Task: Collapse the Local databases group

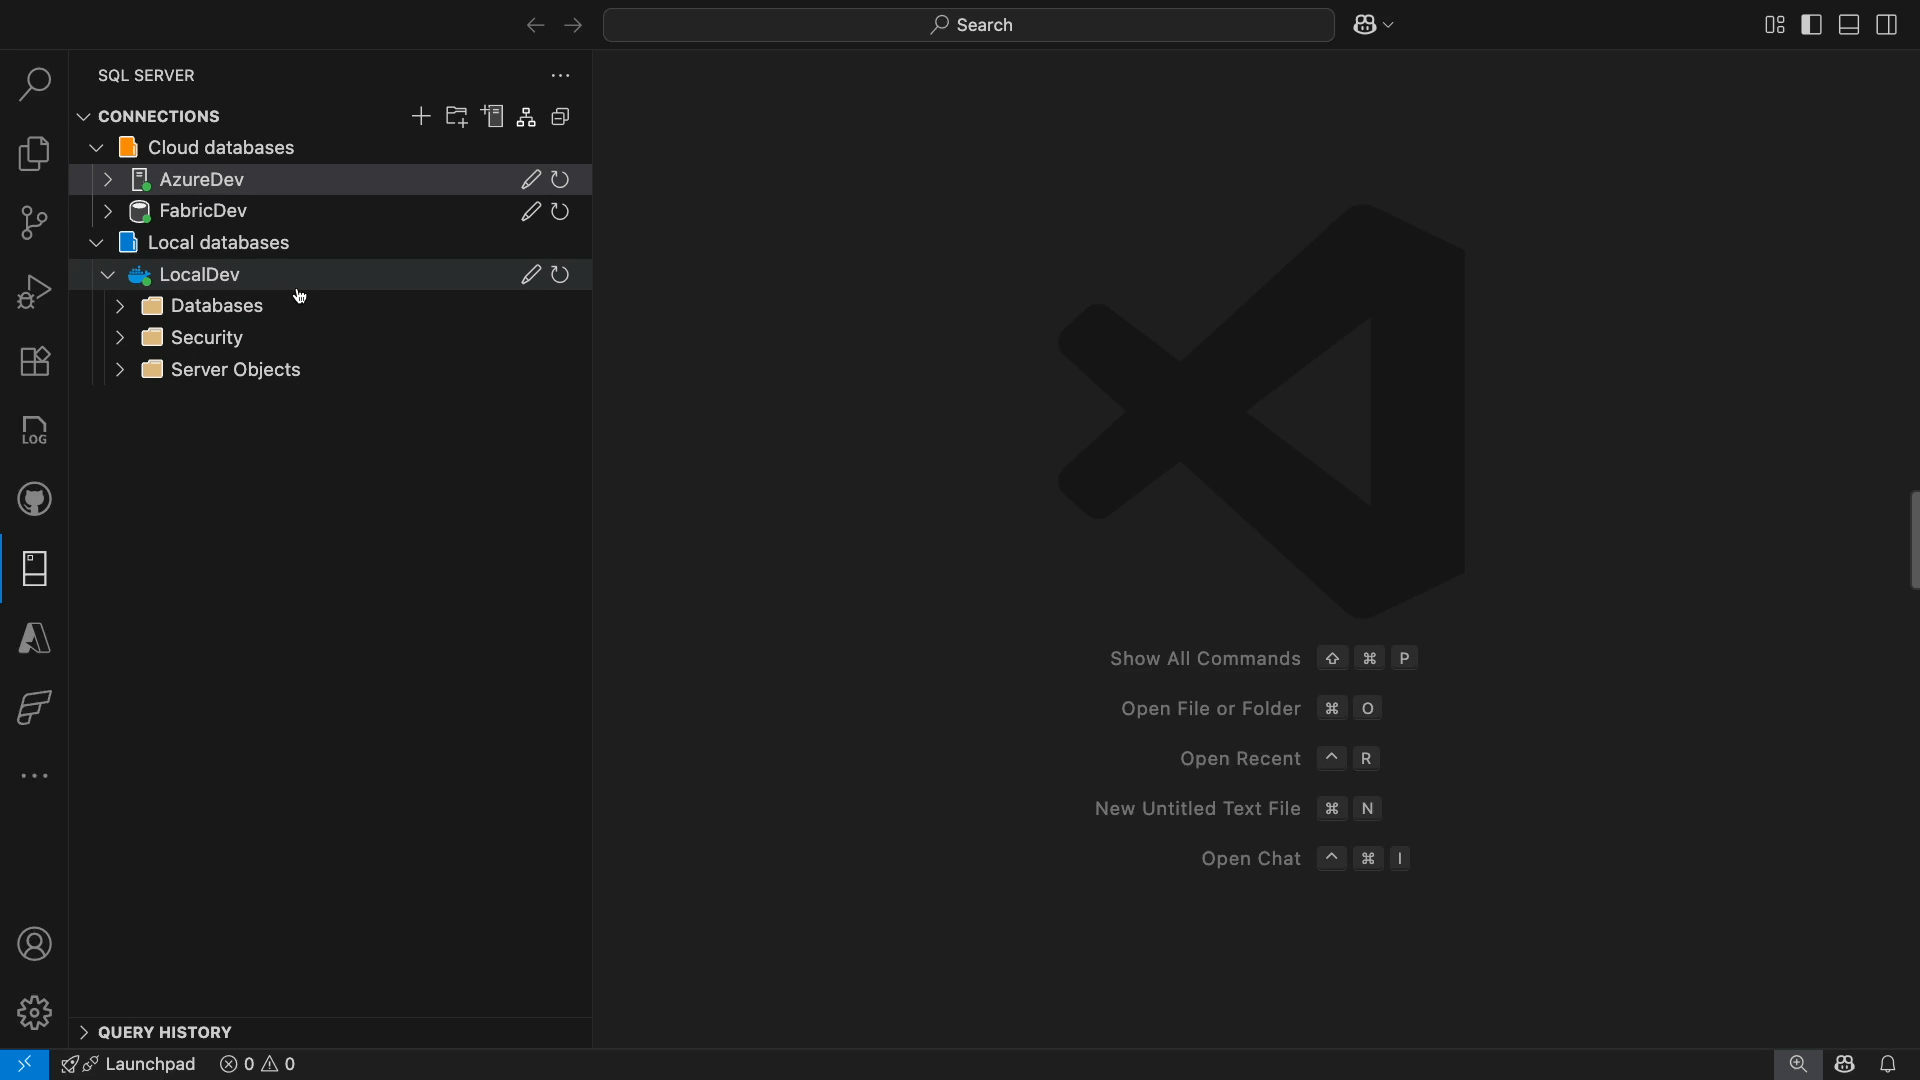Action: [x=96, y=243]
